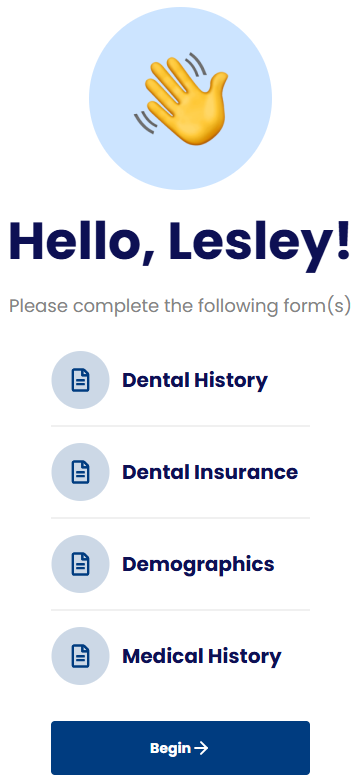Tap the Demographics document icon
The height and width of the screenshot is (778, 360).
tap(80, 564)
